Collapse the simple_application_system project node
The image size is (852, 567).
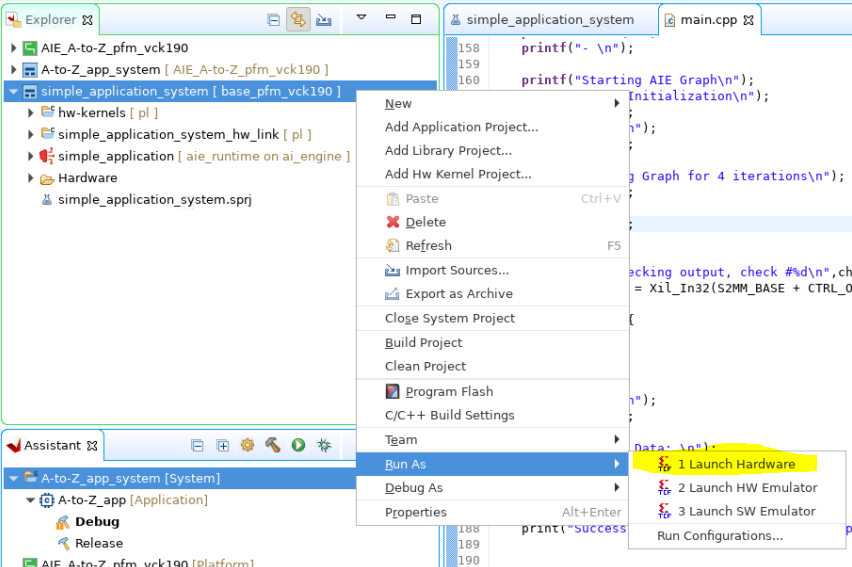[14, 92]
